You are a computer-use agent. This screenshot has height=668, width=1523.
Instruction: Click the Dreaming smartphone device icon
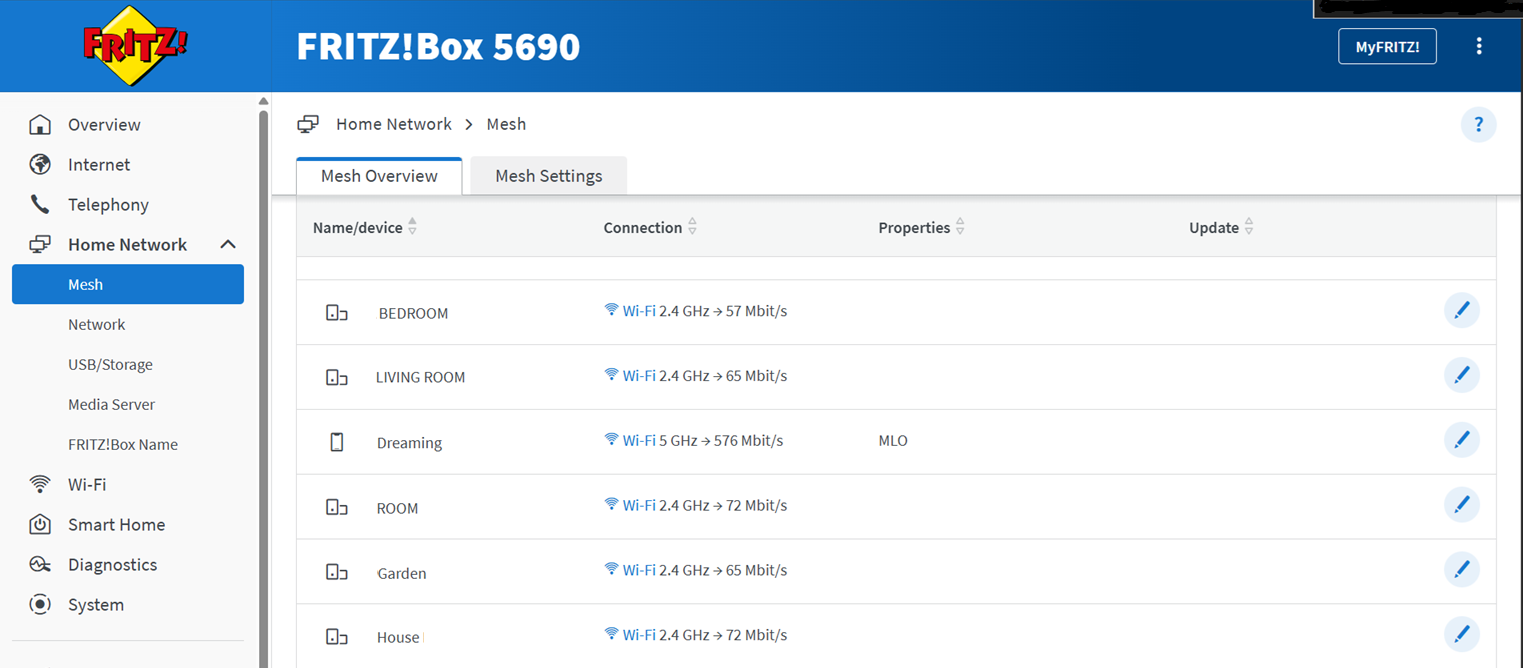pyautogui.click(x=337, y=442)
